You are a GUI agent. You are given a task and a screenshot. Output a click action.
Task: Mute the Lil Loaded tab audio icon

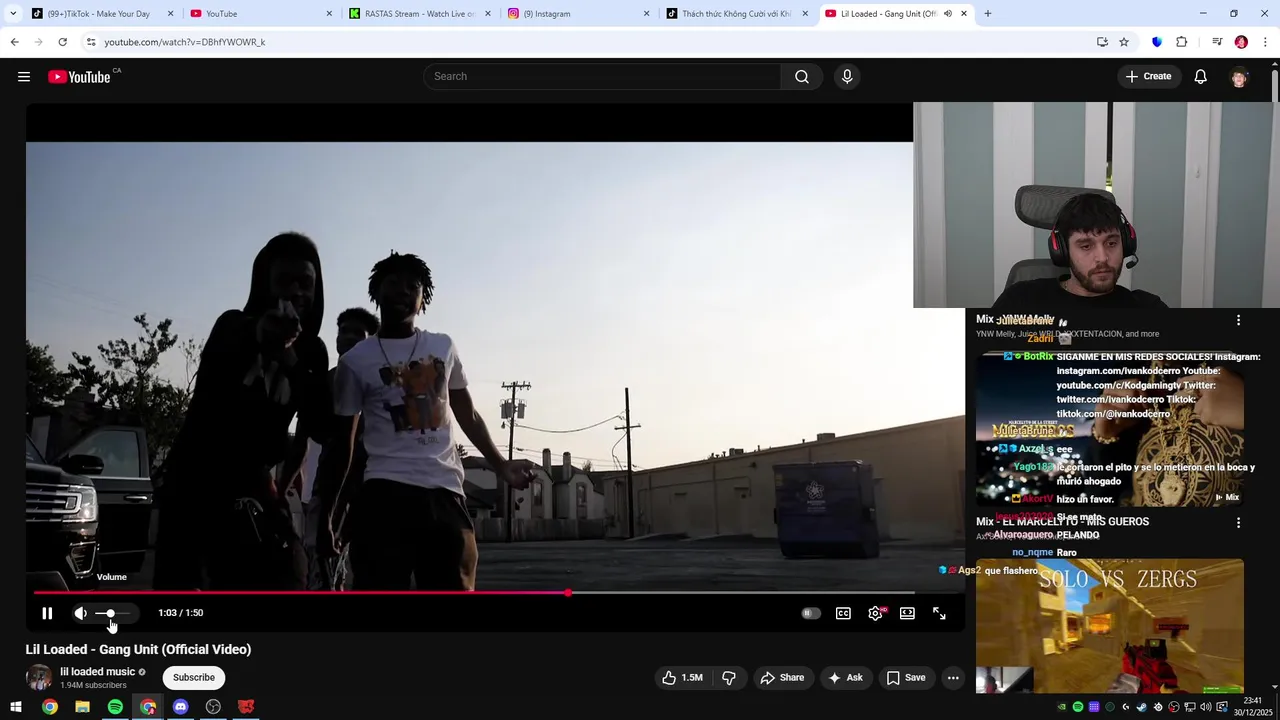947,14
